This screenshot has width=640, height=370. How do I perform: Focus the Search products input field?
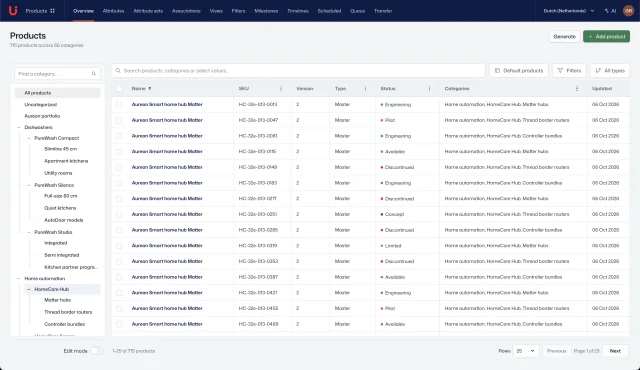[298, 71]
